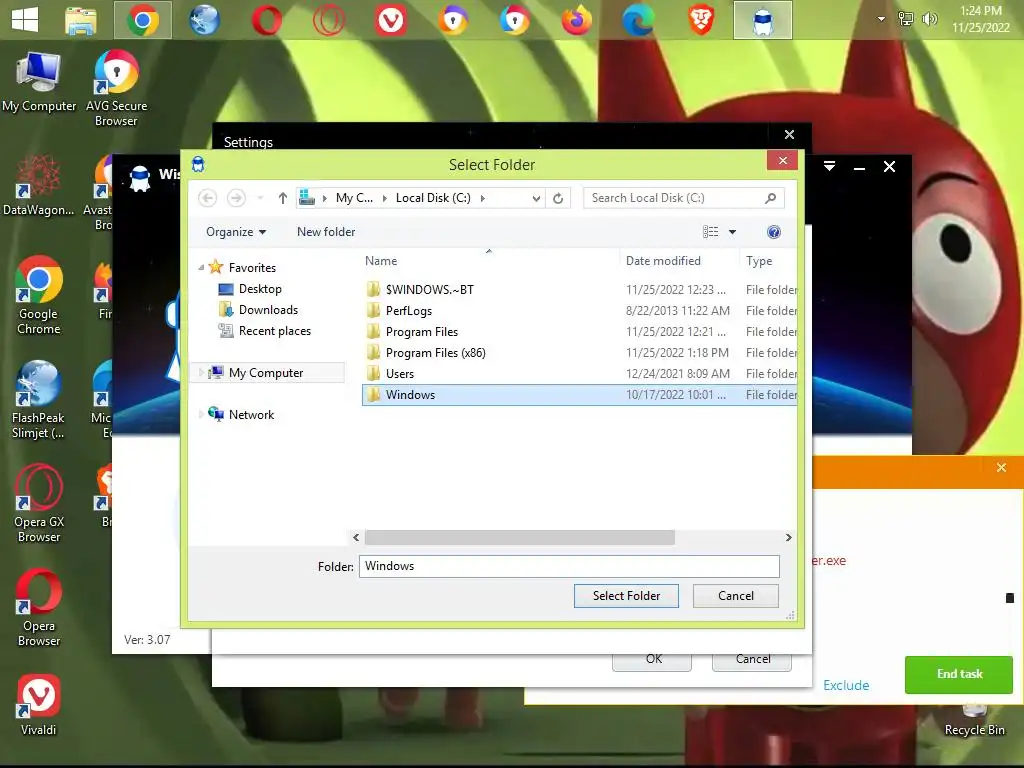The image size is (1024, 768).
Task: Select the Program Files folder row
Action: [579, 332]
